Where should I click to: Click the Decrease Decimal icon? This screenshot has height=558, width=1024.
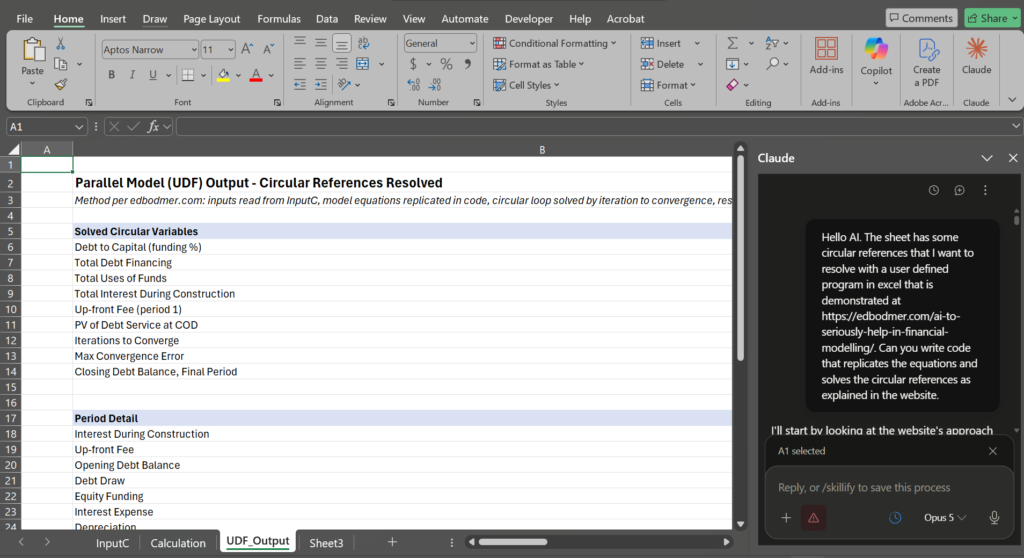[435, 84]
